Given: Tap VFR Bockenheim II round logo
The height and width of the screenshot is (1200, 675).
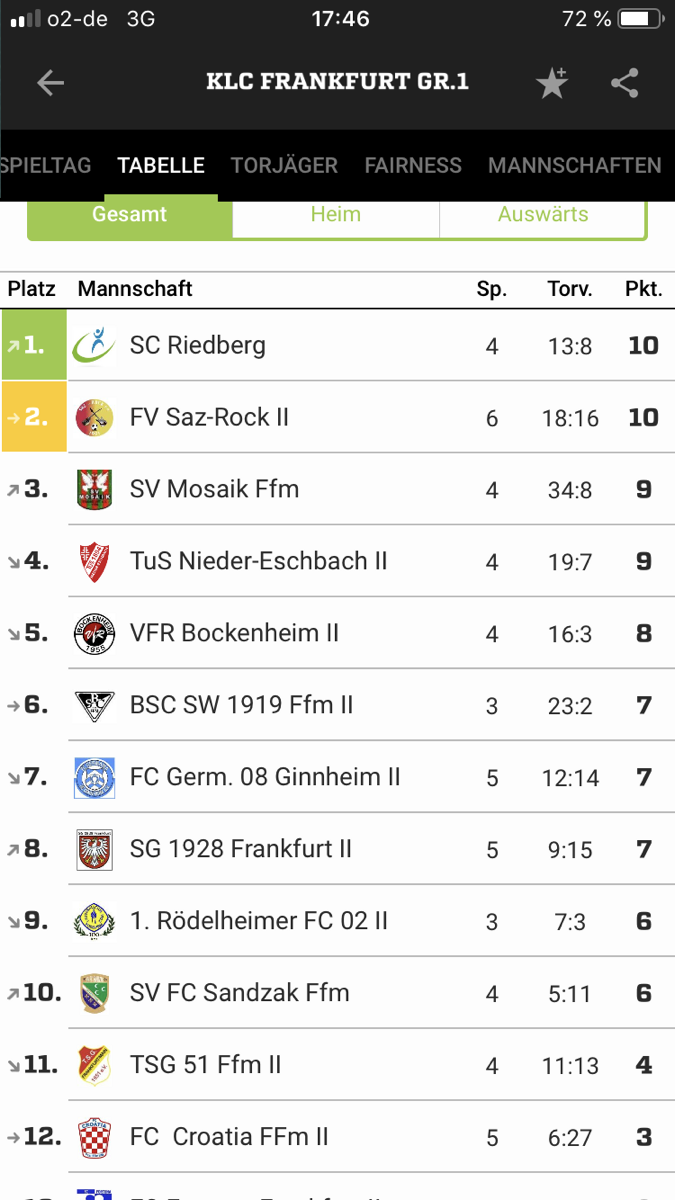Looking at the screenshot, I should (95, 633).
